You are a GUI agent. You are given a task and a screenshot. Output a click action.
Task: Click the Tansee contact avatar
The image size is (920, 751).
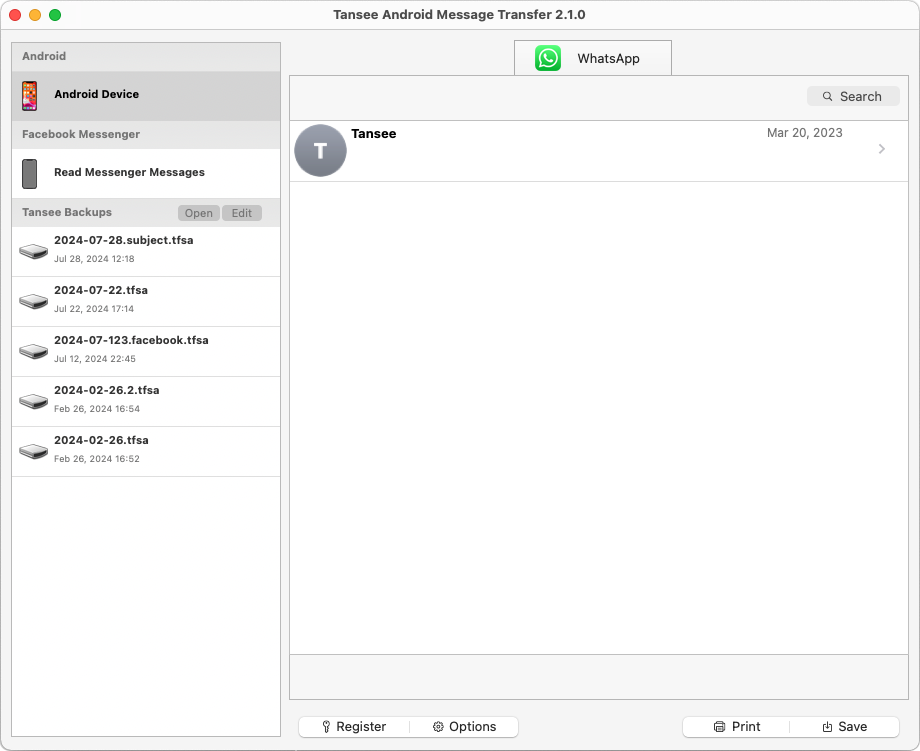tap(320, 151)
